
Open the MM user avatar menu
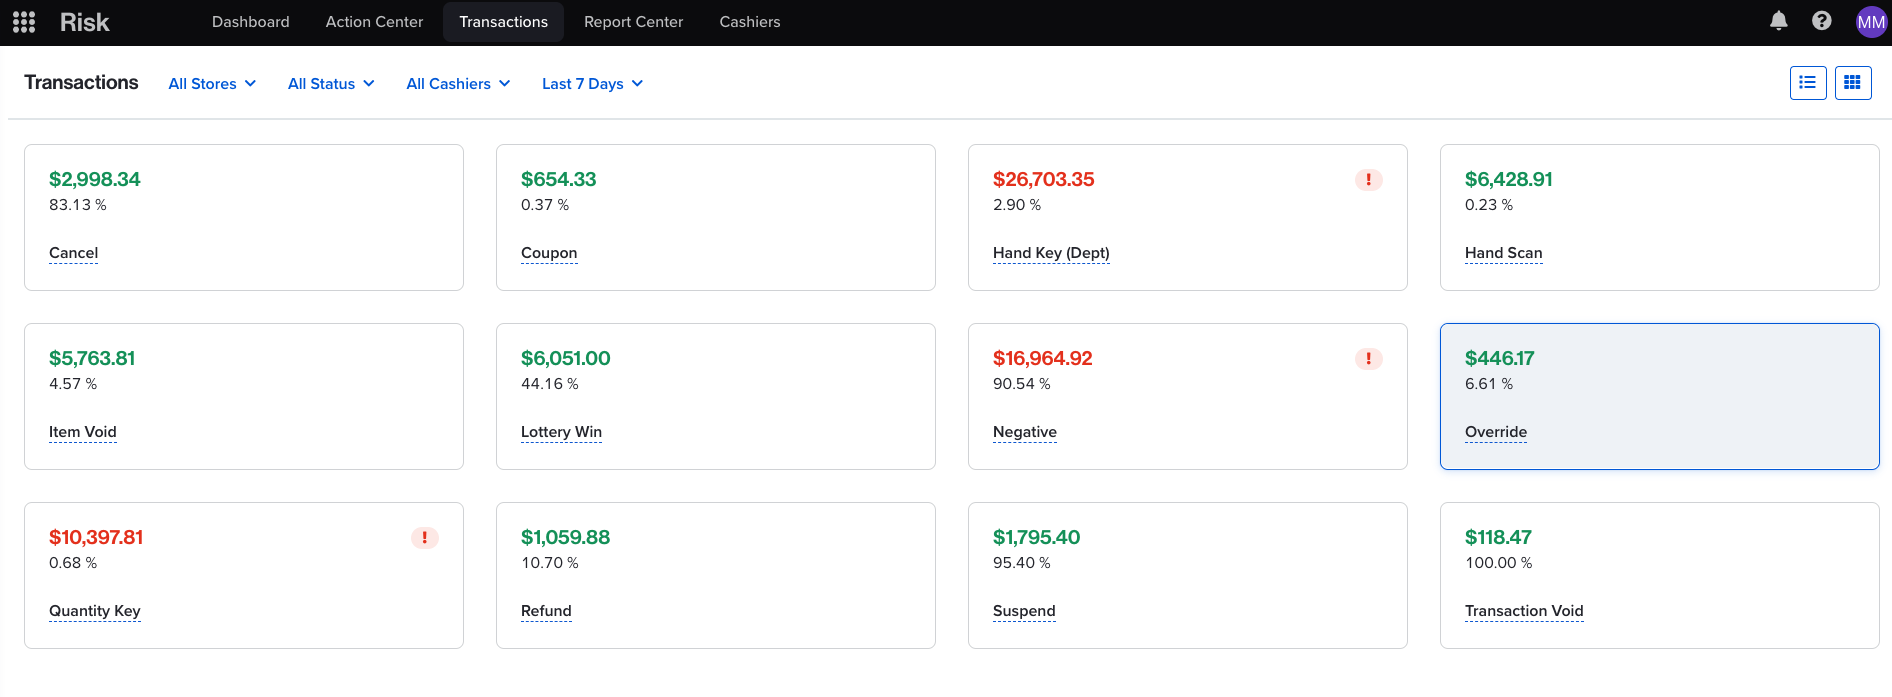[x=1870, y=22]
